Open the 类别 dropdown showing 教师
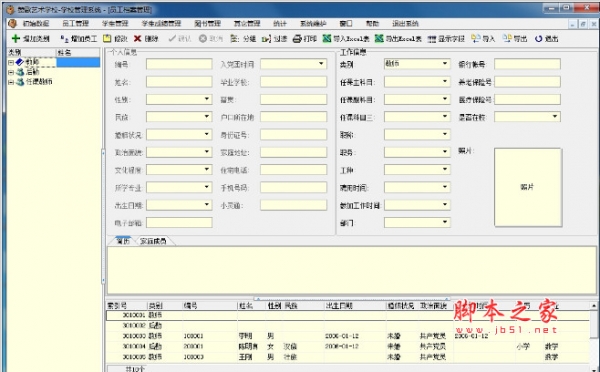The width and height of the screenshot is (600, 372). (x=445, y=64)
